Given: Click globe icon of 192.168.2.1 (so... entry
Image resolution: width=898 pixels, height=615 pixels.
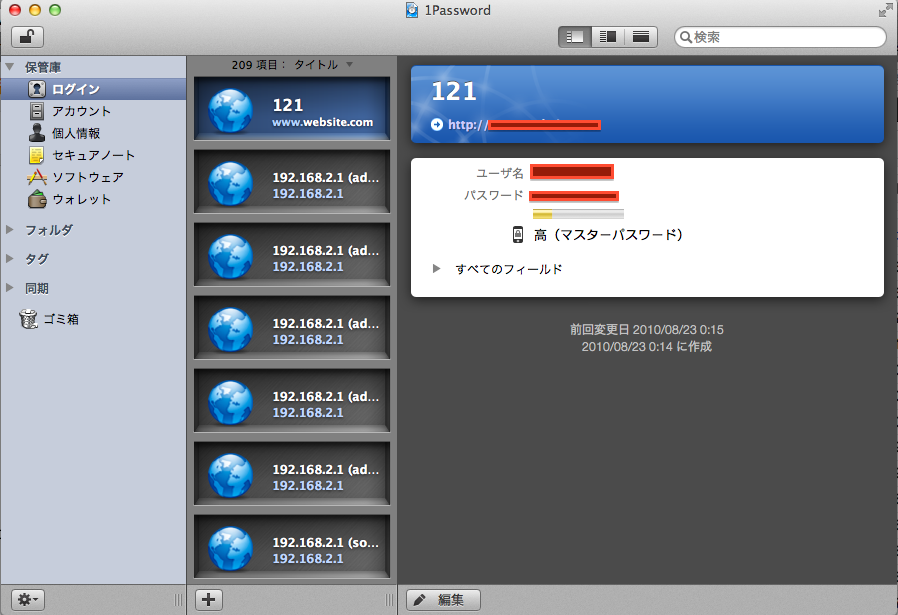Looking at the screenshot, I should tap(230, 549).
